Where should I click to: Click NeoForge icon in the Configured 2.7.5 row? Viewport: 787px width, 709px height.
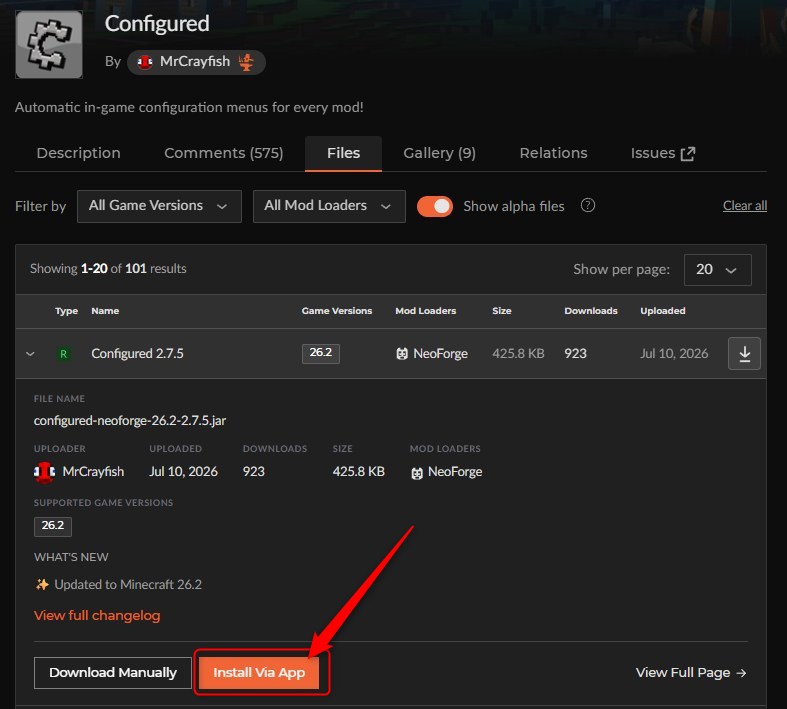pos(402,354)
